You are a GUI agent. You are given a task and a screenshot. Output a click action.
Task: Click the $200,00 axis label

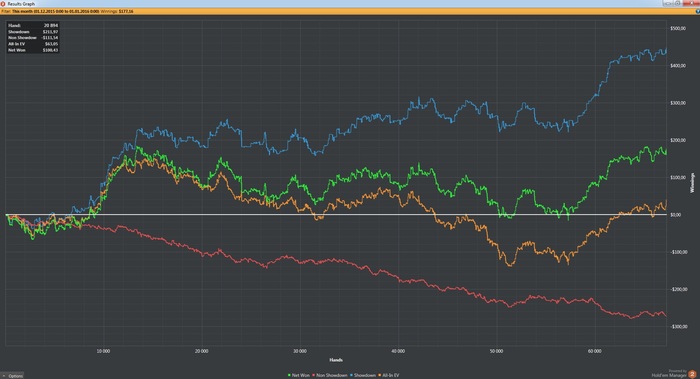pyautogui.click(x=678, y=140)
